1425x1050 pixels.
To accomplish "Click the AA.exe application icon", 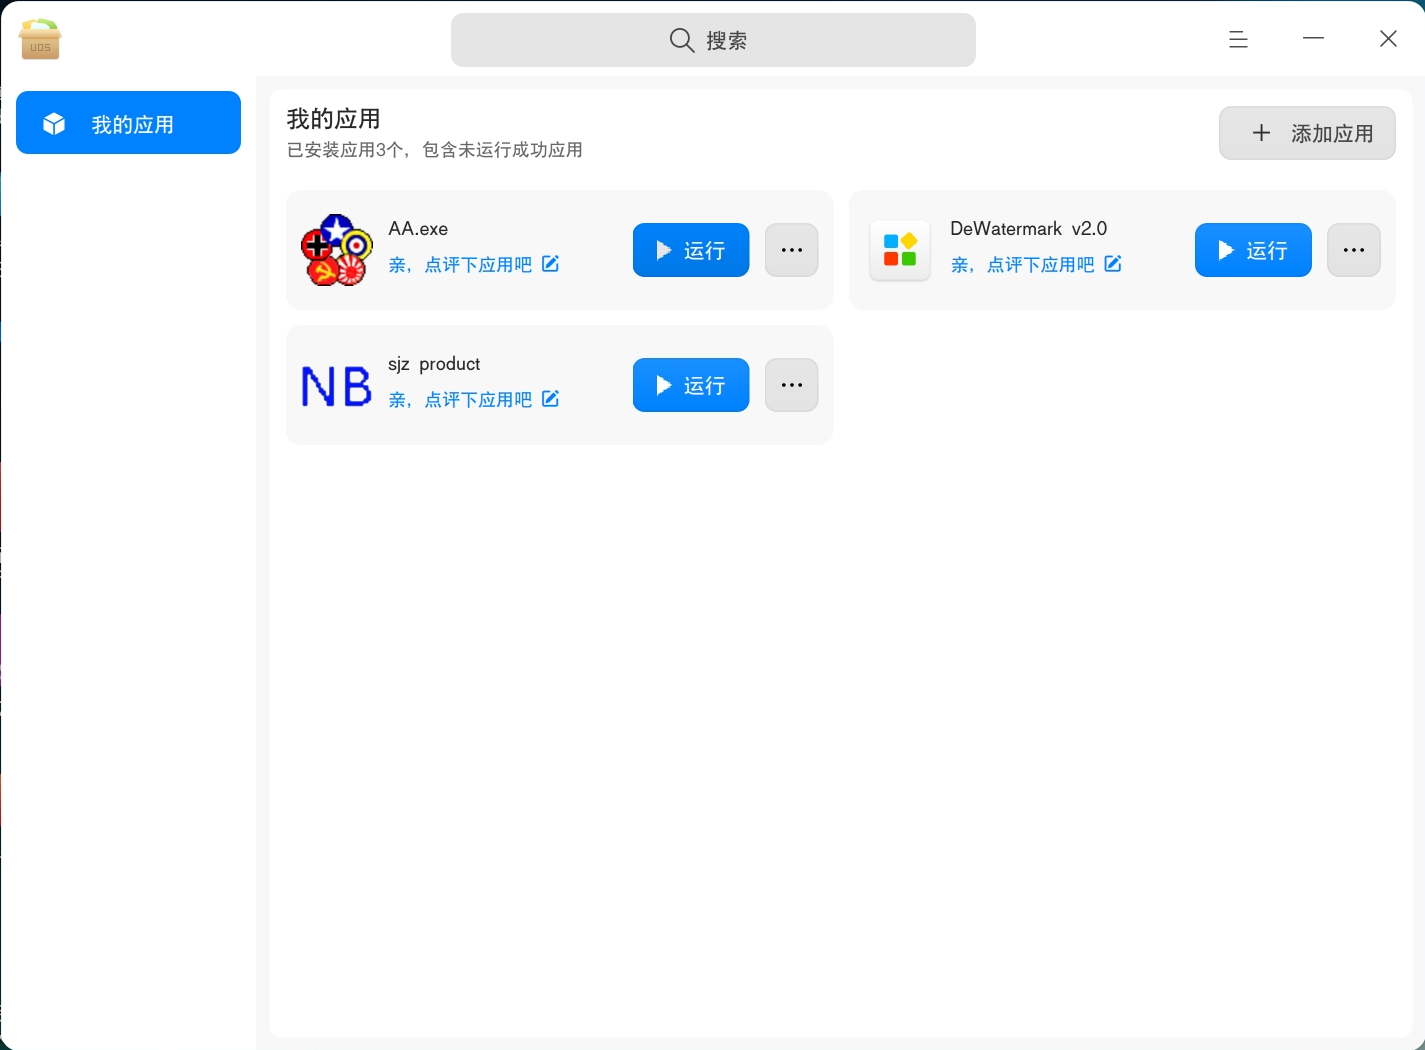I will [x=336, y=250].
